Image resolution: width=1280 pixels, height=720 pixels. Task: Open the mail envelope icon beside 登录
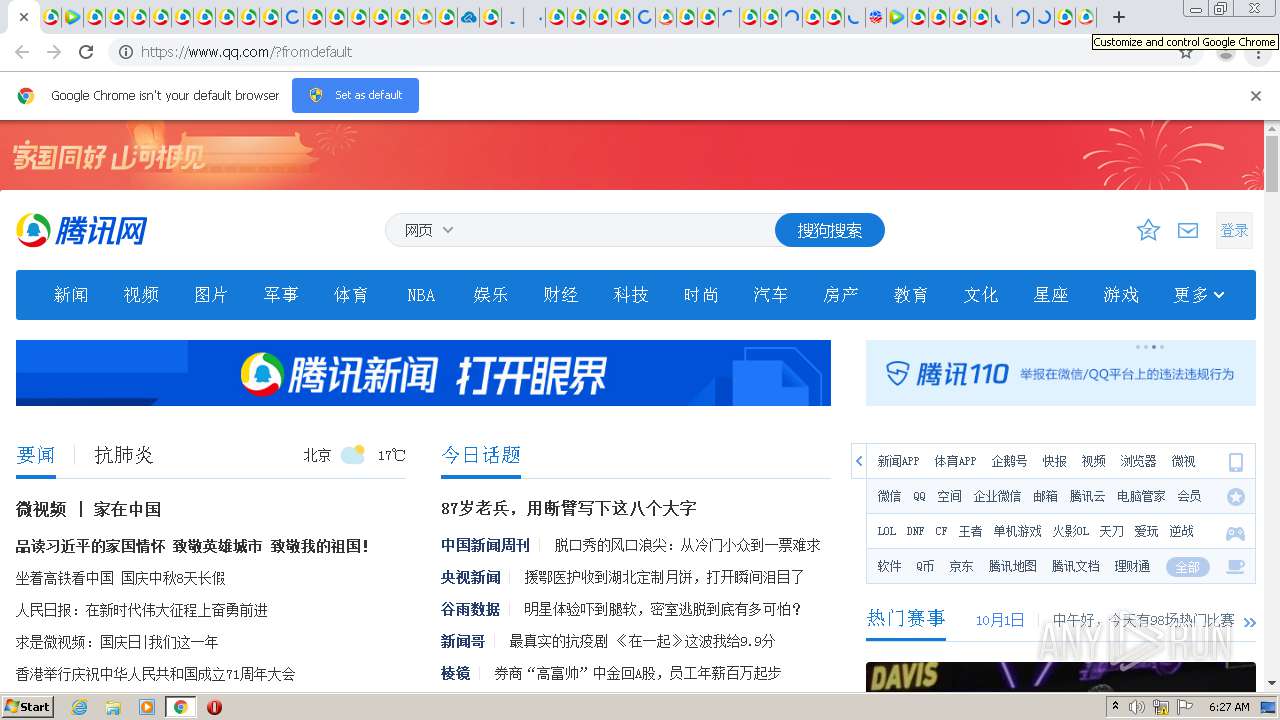pos(1188,231)
